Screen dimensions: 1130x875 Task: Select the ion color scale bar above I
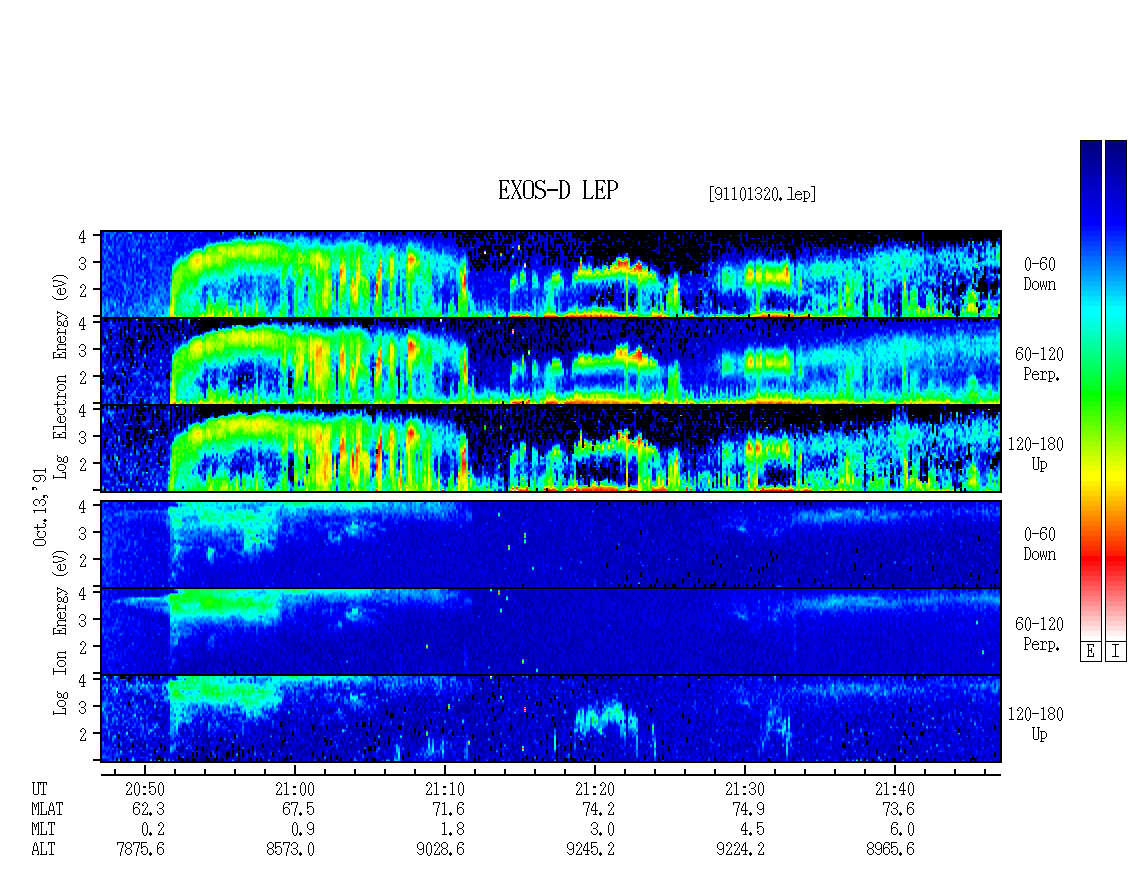(x=1116, y=390)
